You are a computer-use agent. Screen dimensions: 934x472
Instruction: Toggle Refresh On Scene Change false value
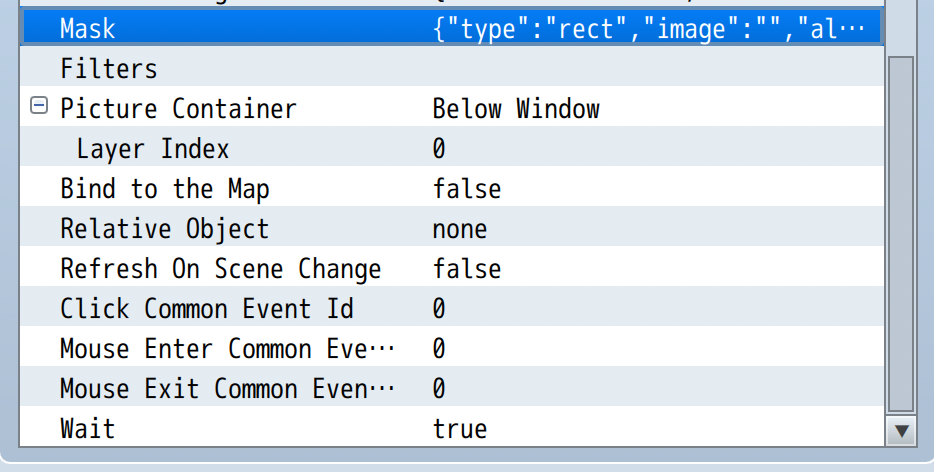tap(467, 269)
